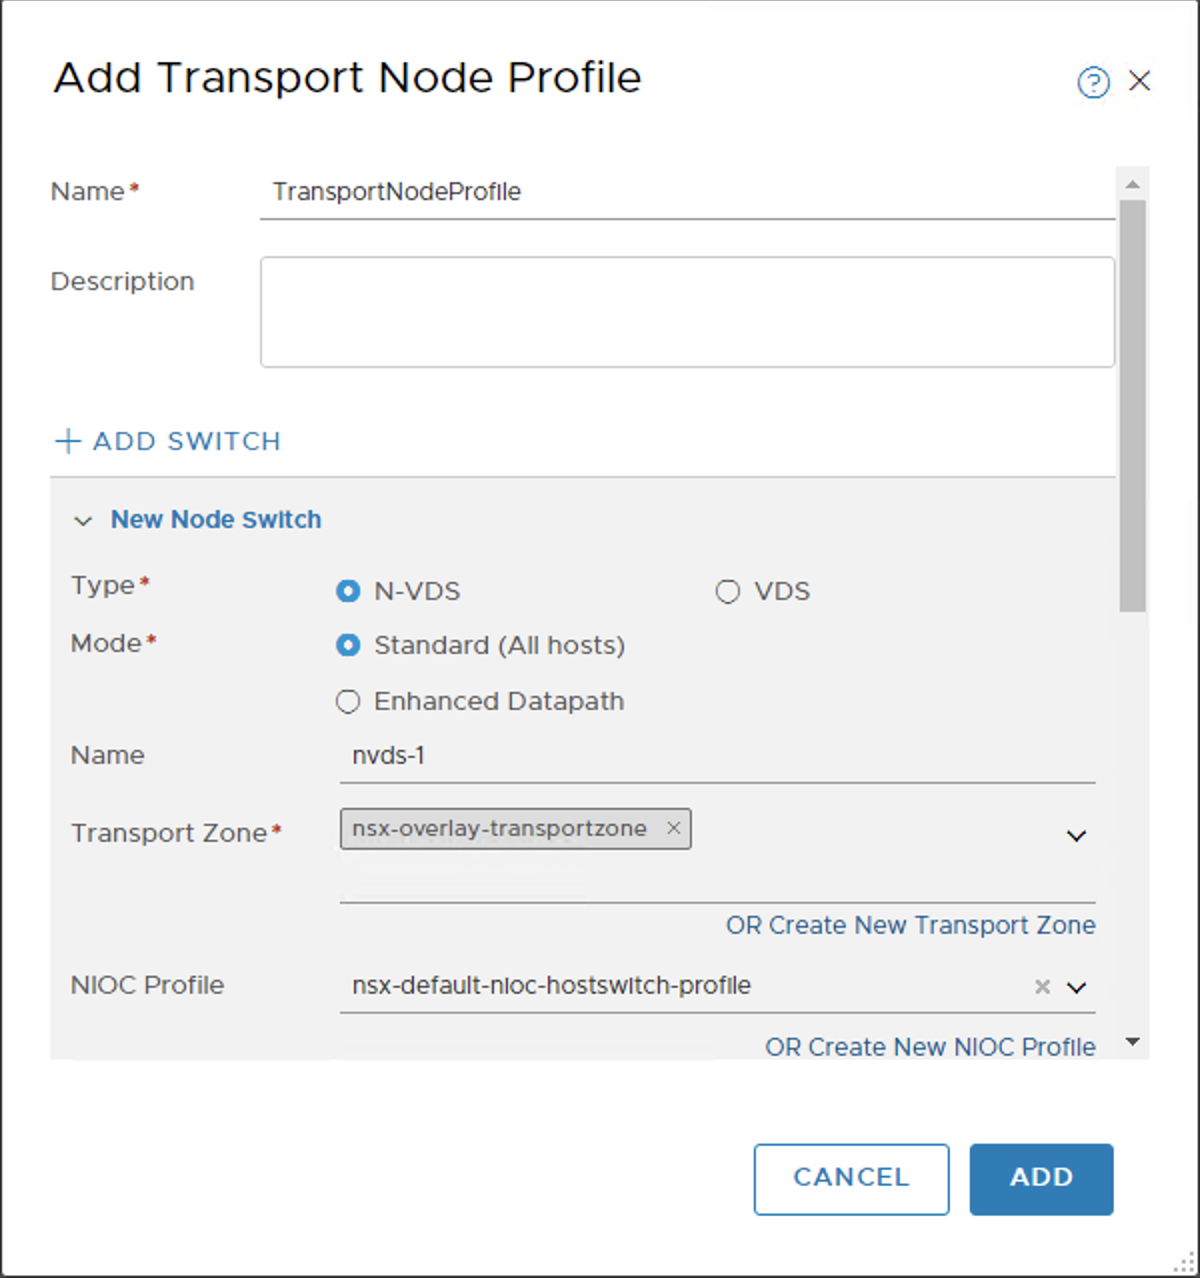Click the scrollbar down arrow
1200x1278 pixels.
tap(1132, 1041)
